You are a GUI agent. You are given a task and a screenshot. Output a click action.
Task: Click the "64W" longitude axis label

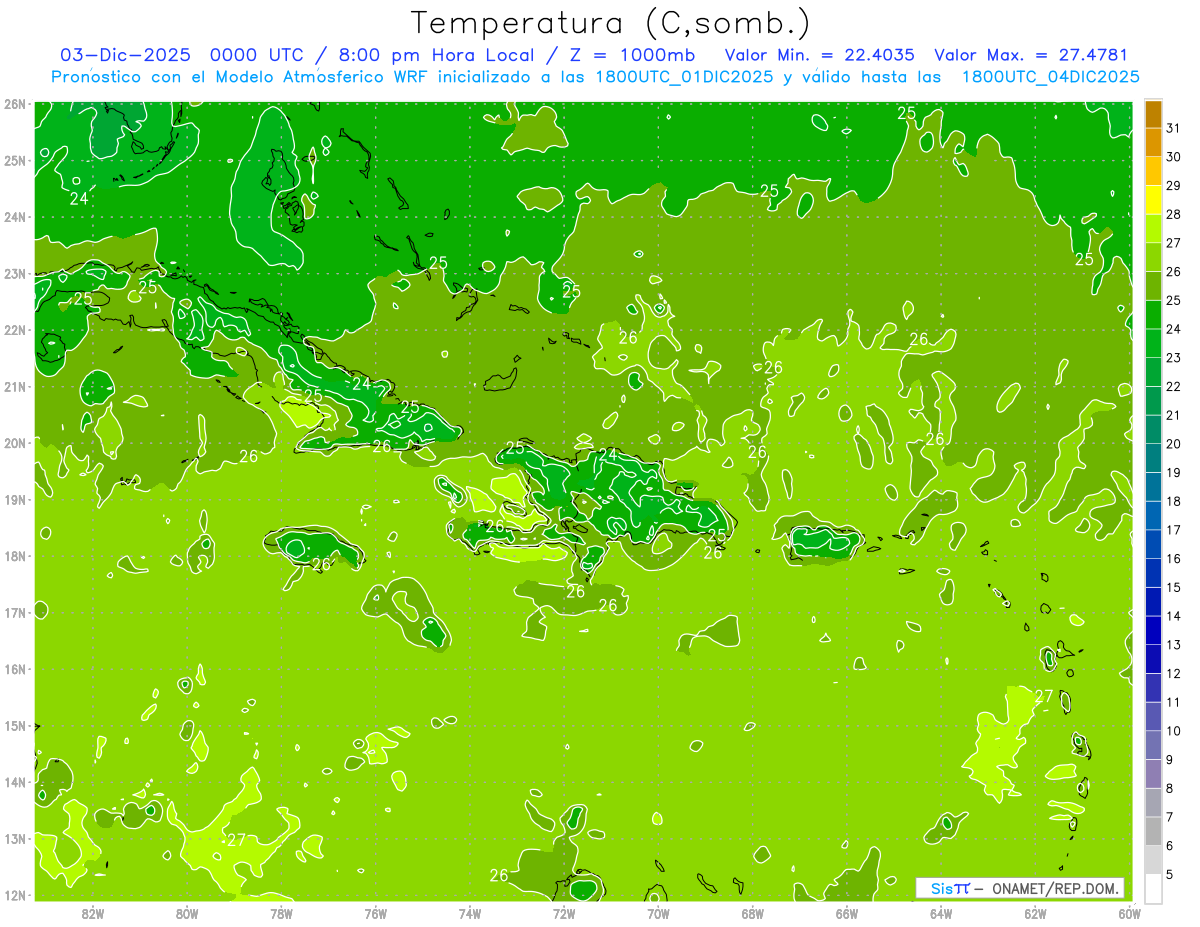941,913
